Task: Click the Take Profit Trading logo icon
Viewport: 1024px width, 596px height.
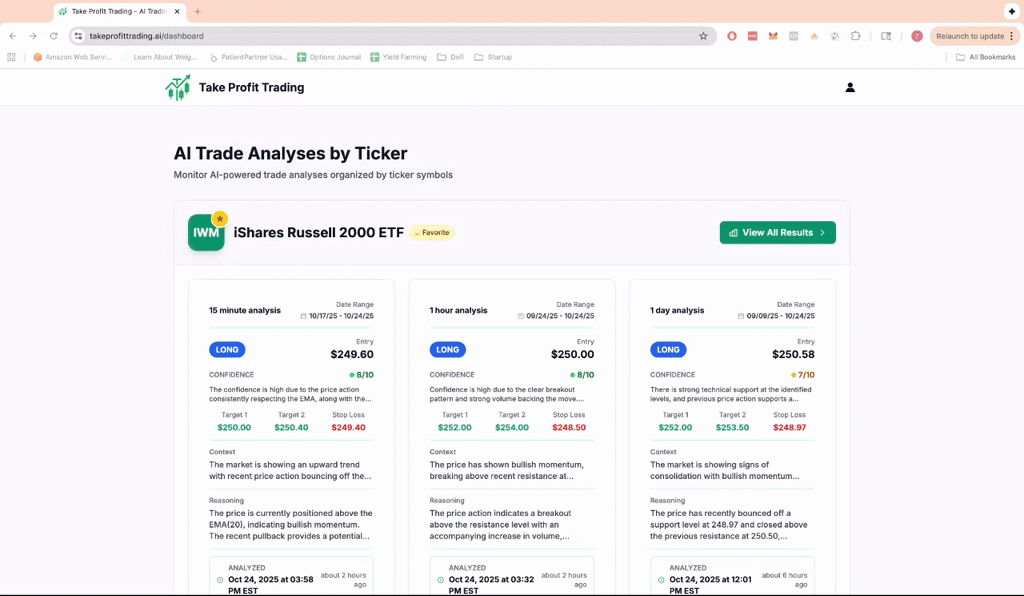Action: click(x=178, y=88)
